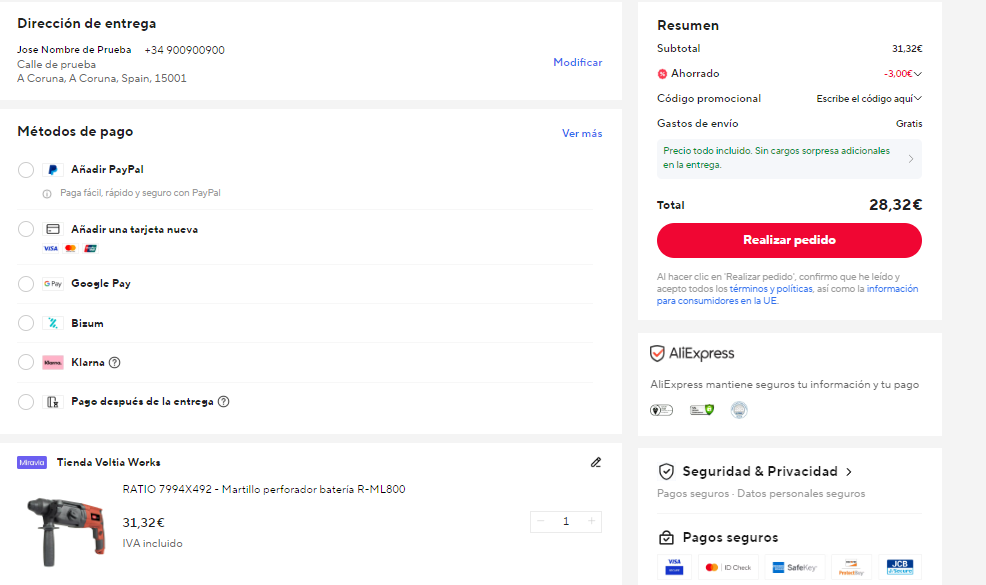Click the JCB J/Secure badge
The image size is (986, 585).
pos(900,567)
